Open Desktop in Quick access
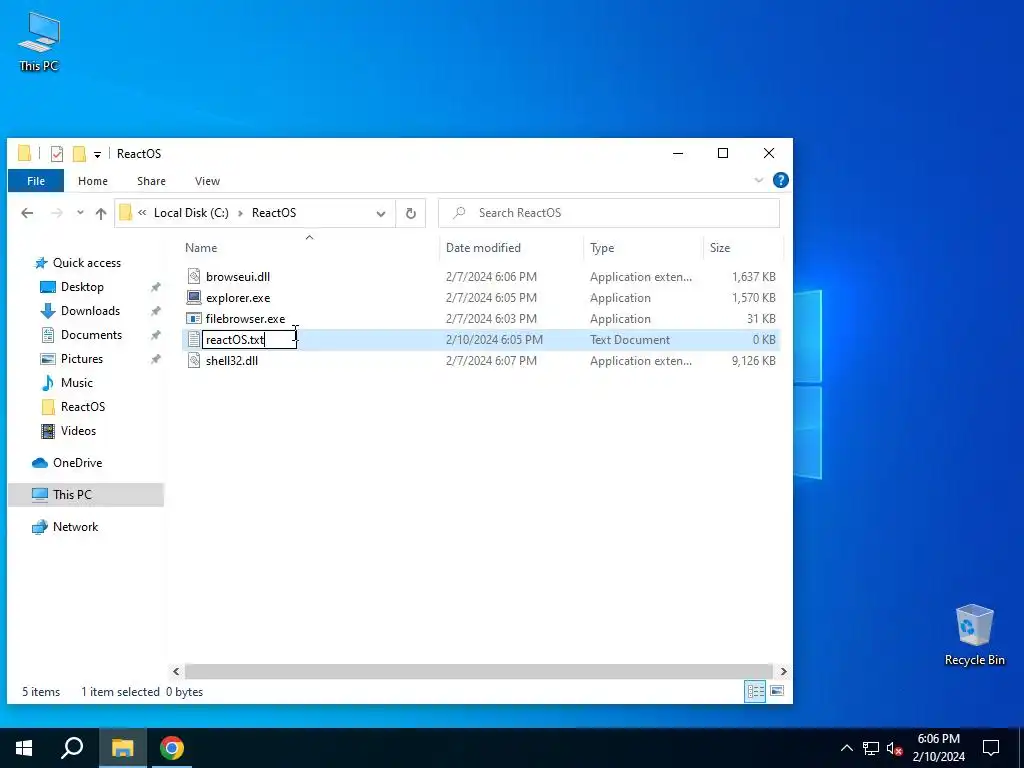This screenshot has height=768, width=1024. (x=82, y=287)
